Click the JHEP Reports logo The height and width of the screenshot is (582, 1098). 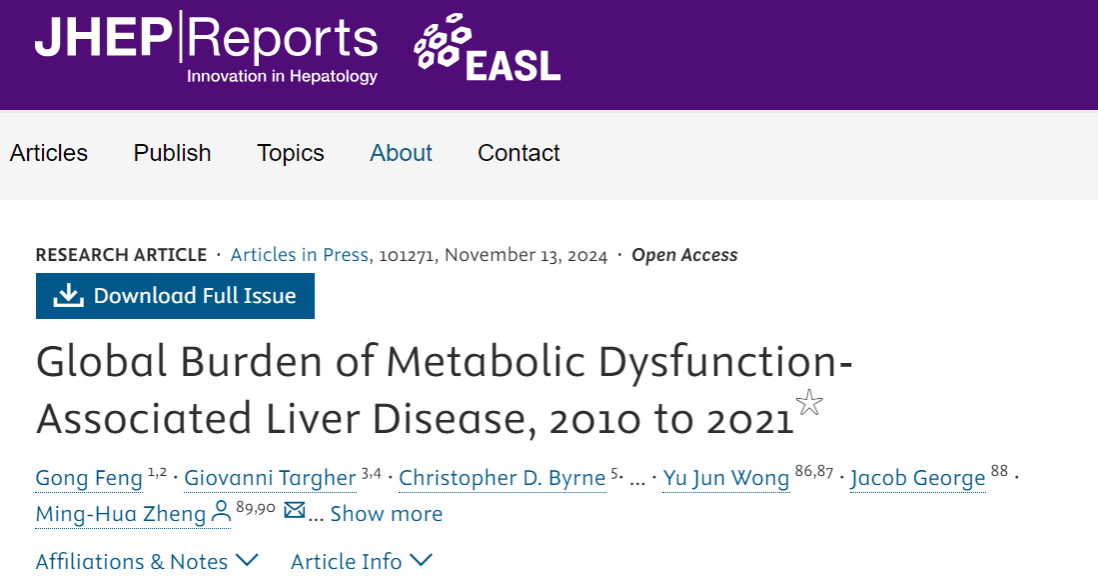pyautogui.click(x=207, y=48)
